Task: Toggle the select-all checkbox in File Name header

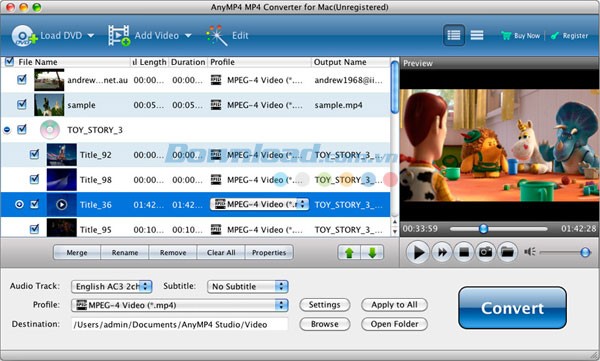Action: pos(9,62)
